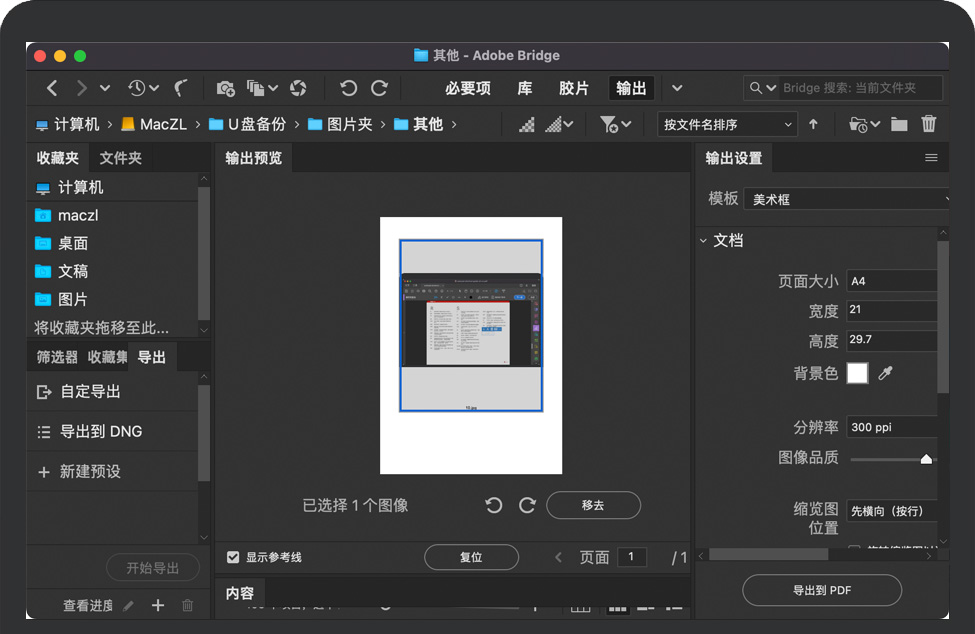This screenshot has width=975, height=634.
Task: Open recent files history clock icon
Action: click(x=137, y=88)
